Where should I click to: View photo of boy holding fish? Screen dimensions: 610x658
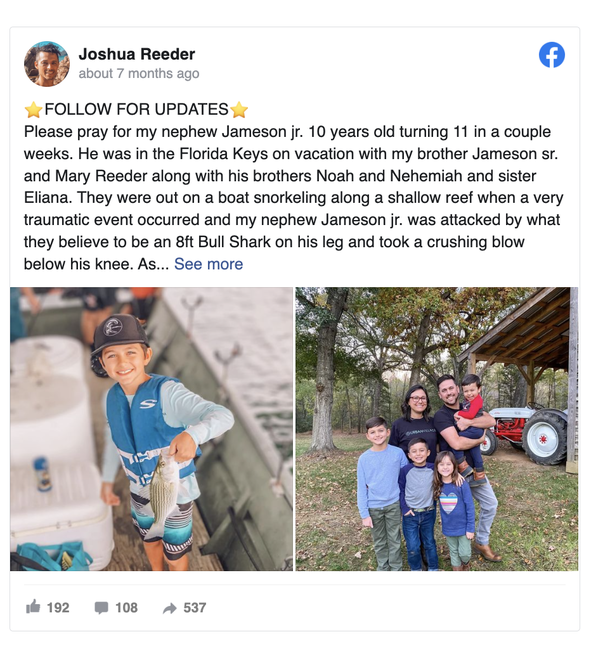tap(151, 429)
